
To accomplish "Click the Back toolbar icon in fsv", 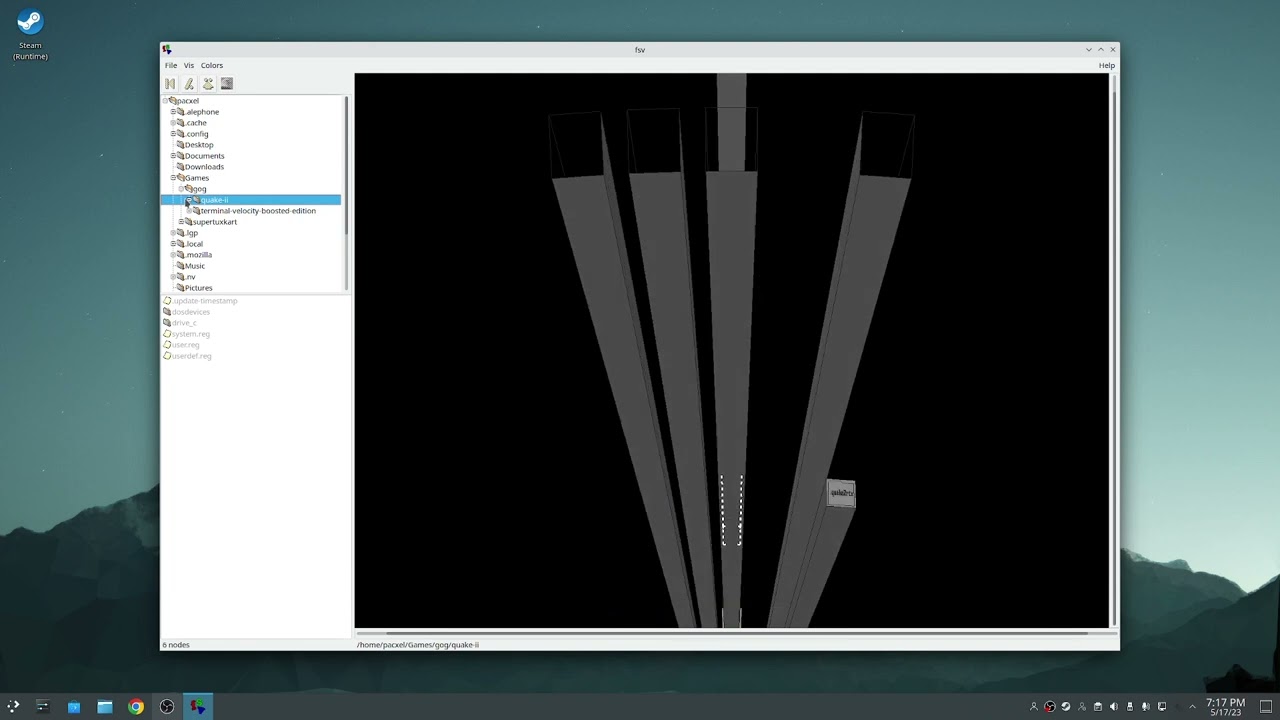I will [170, 84].
